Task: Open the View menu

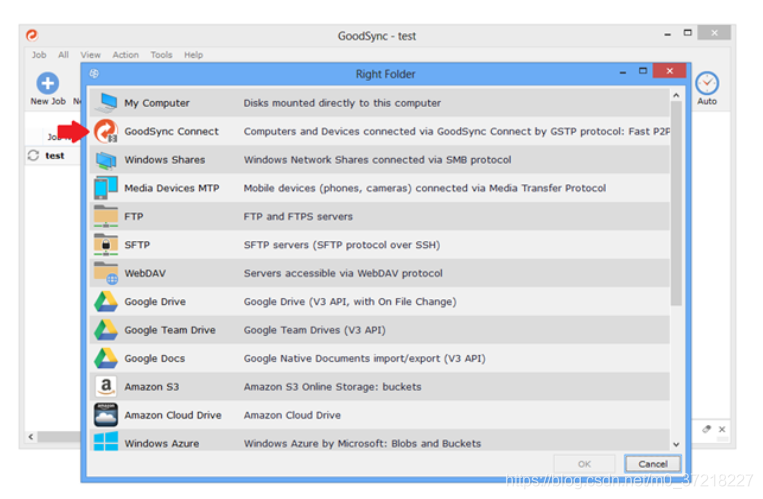Action: pyautogui.click(x=91, y=55)
